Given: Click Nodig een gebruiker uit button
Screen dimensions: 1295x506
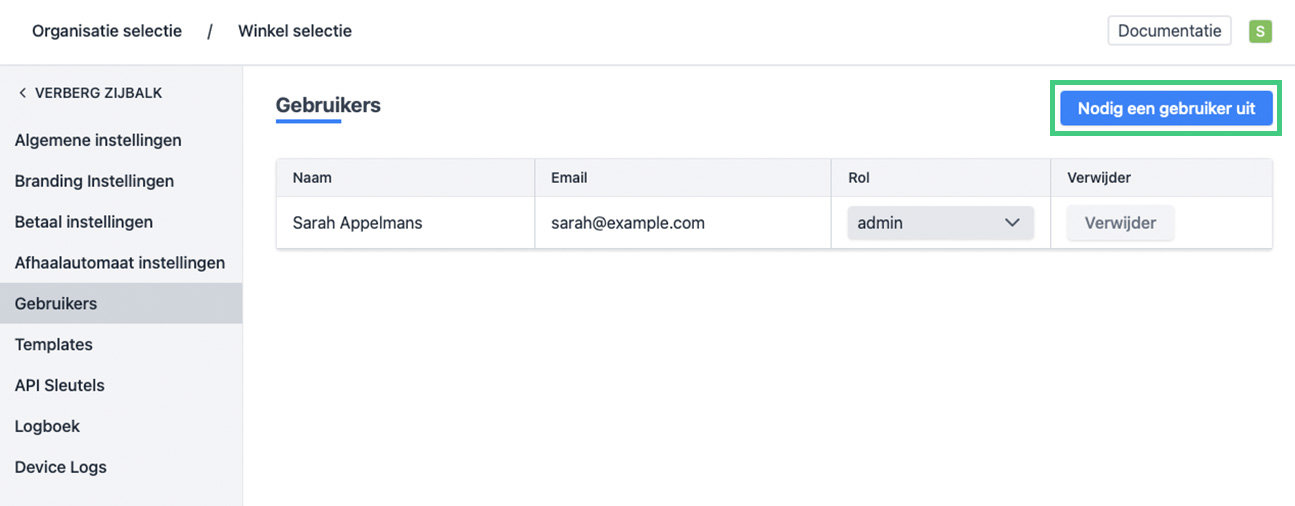Looking at the screenshot, I should 1166,109.
